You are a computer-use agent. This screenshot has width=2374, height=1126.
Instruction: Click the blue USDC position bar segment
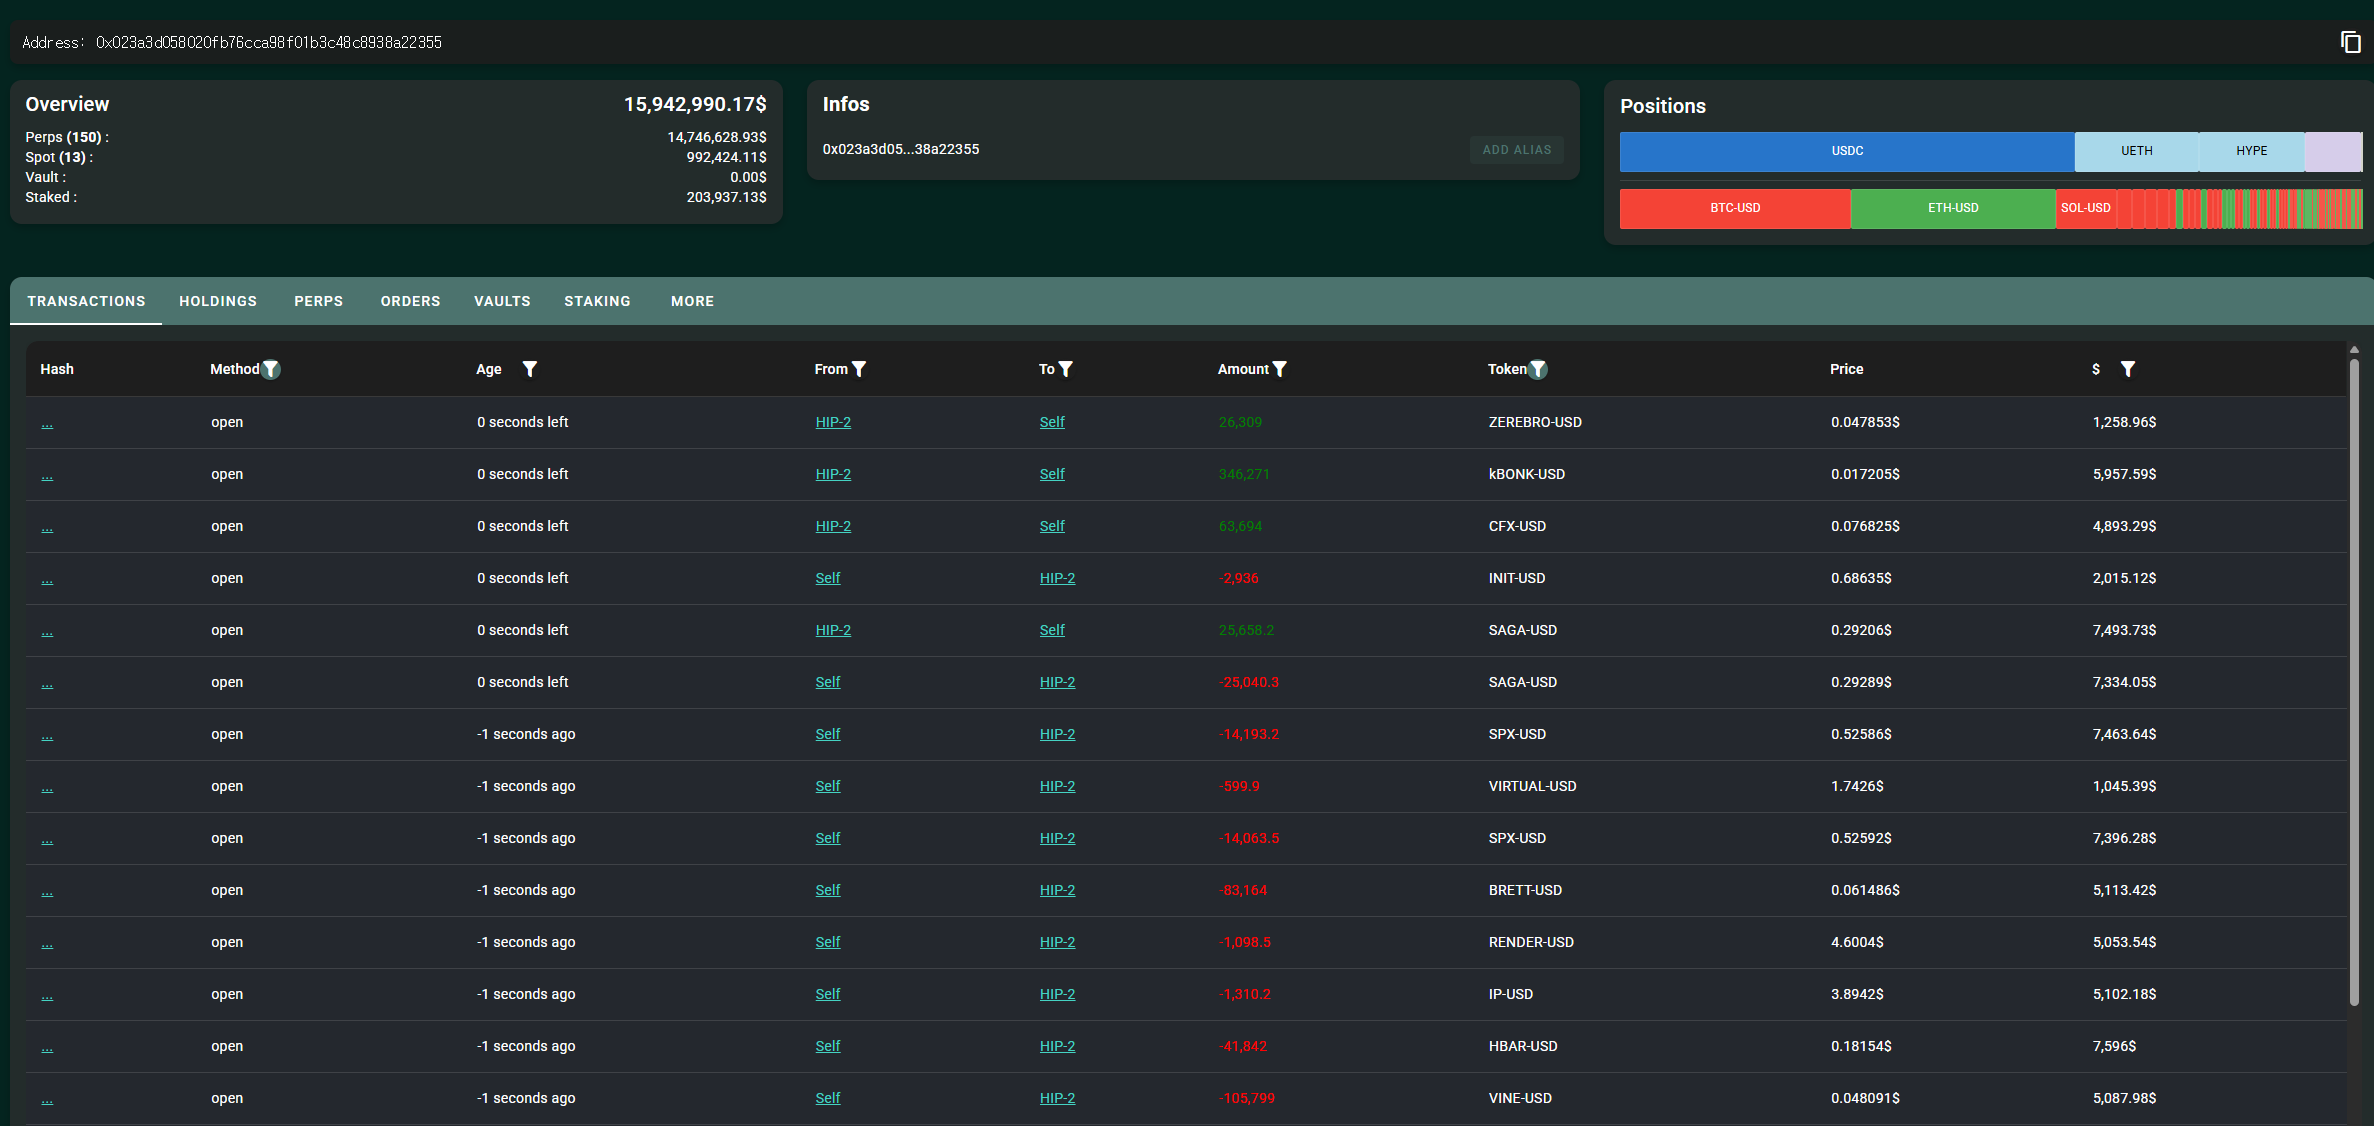(x=1846, y=151)
